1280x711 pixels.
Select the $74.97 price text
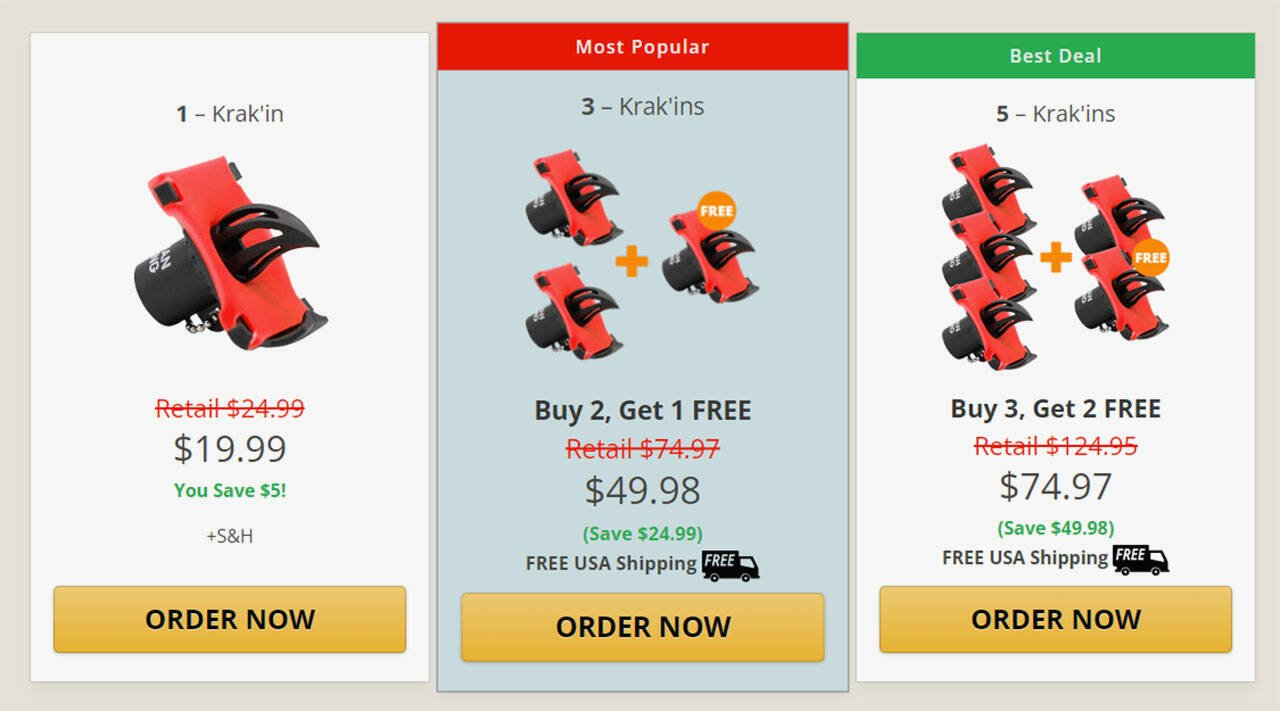point(1056,486)
